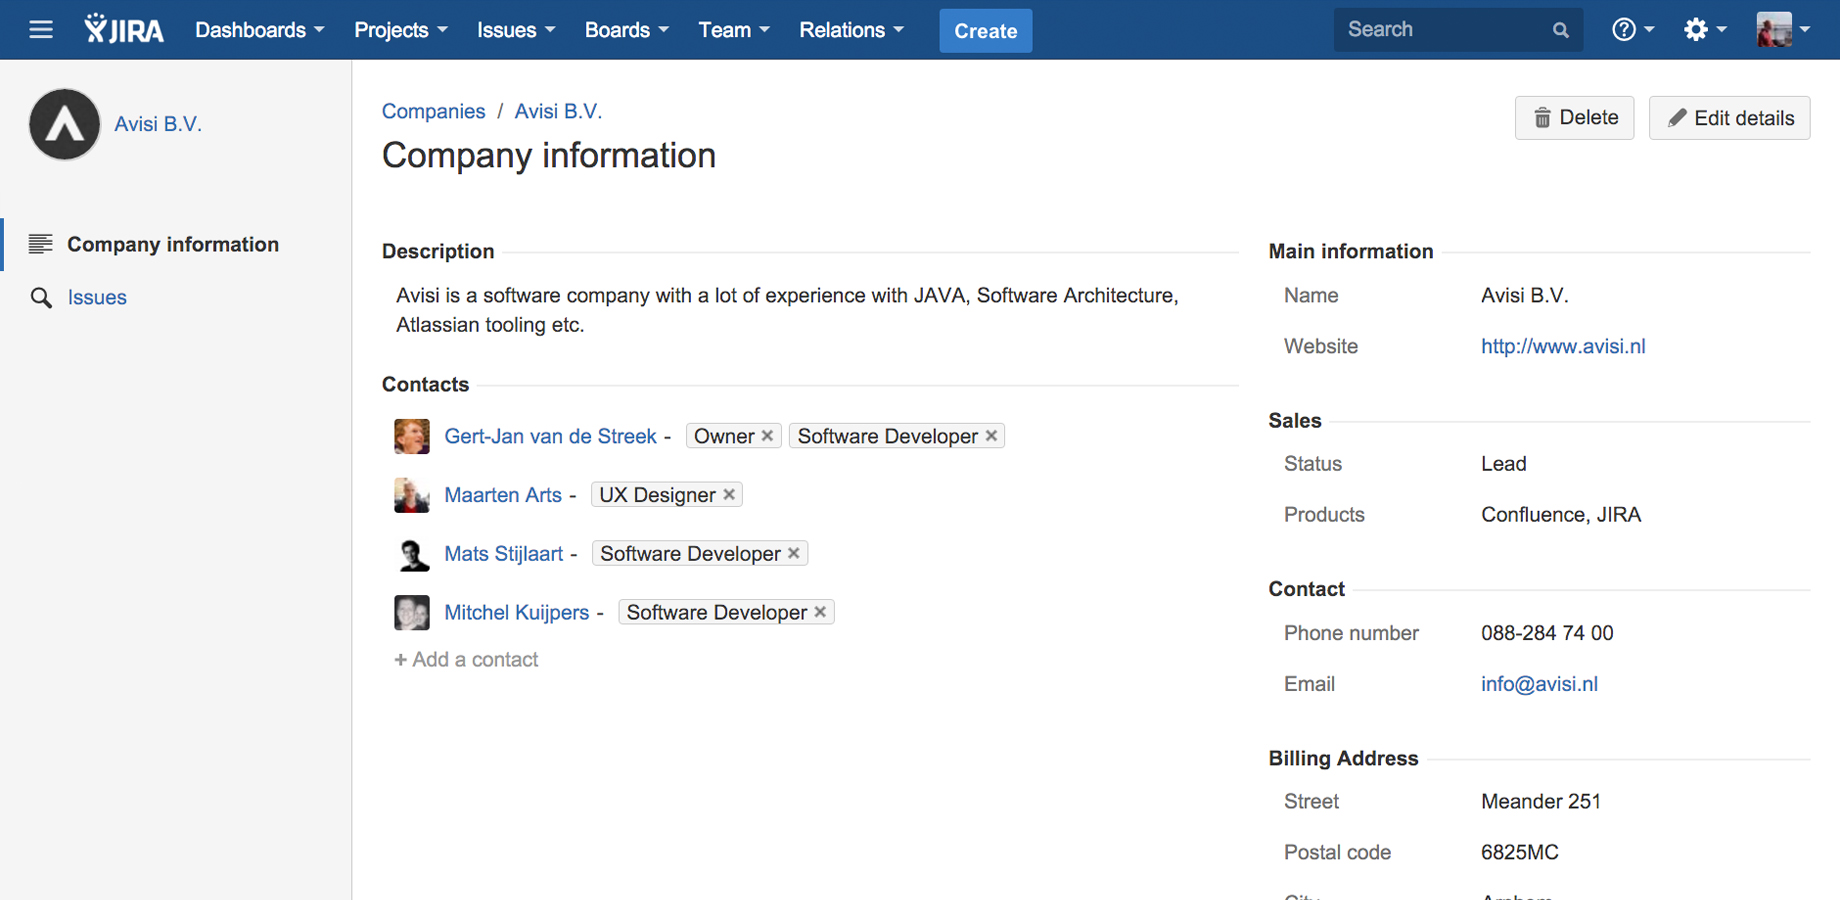Click the postal code 6825MC
1840x900 pixels.
pyautogui.click(x=1520, y=853)
